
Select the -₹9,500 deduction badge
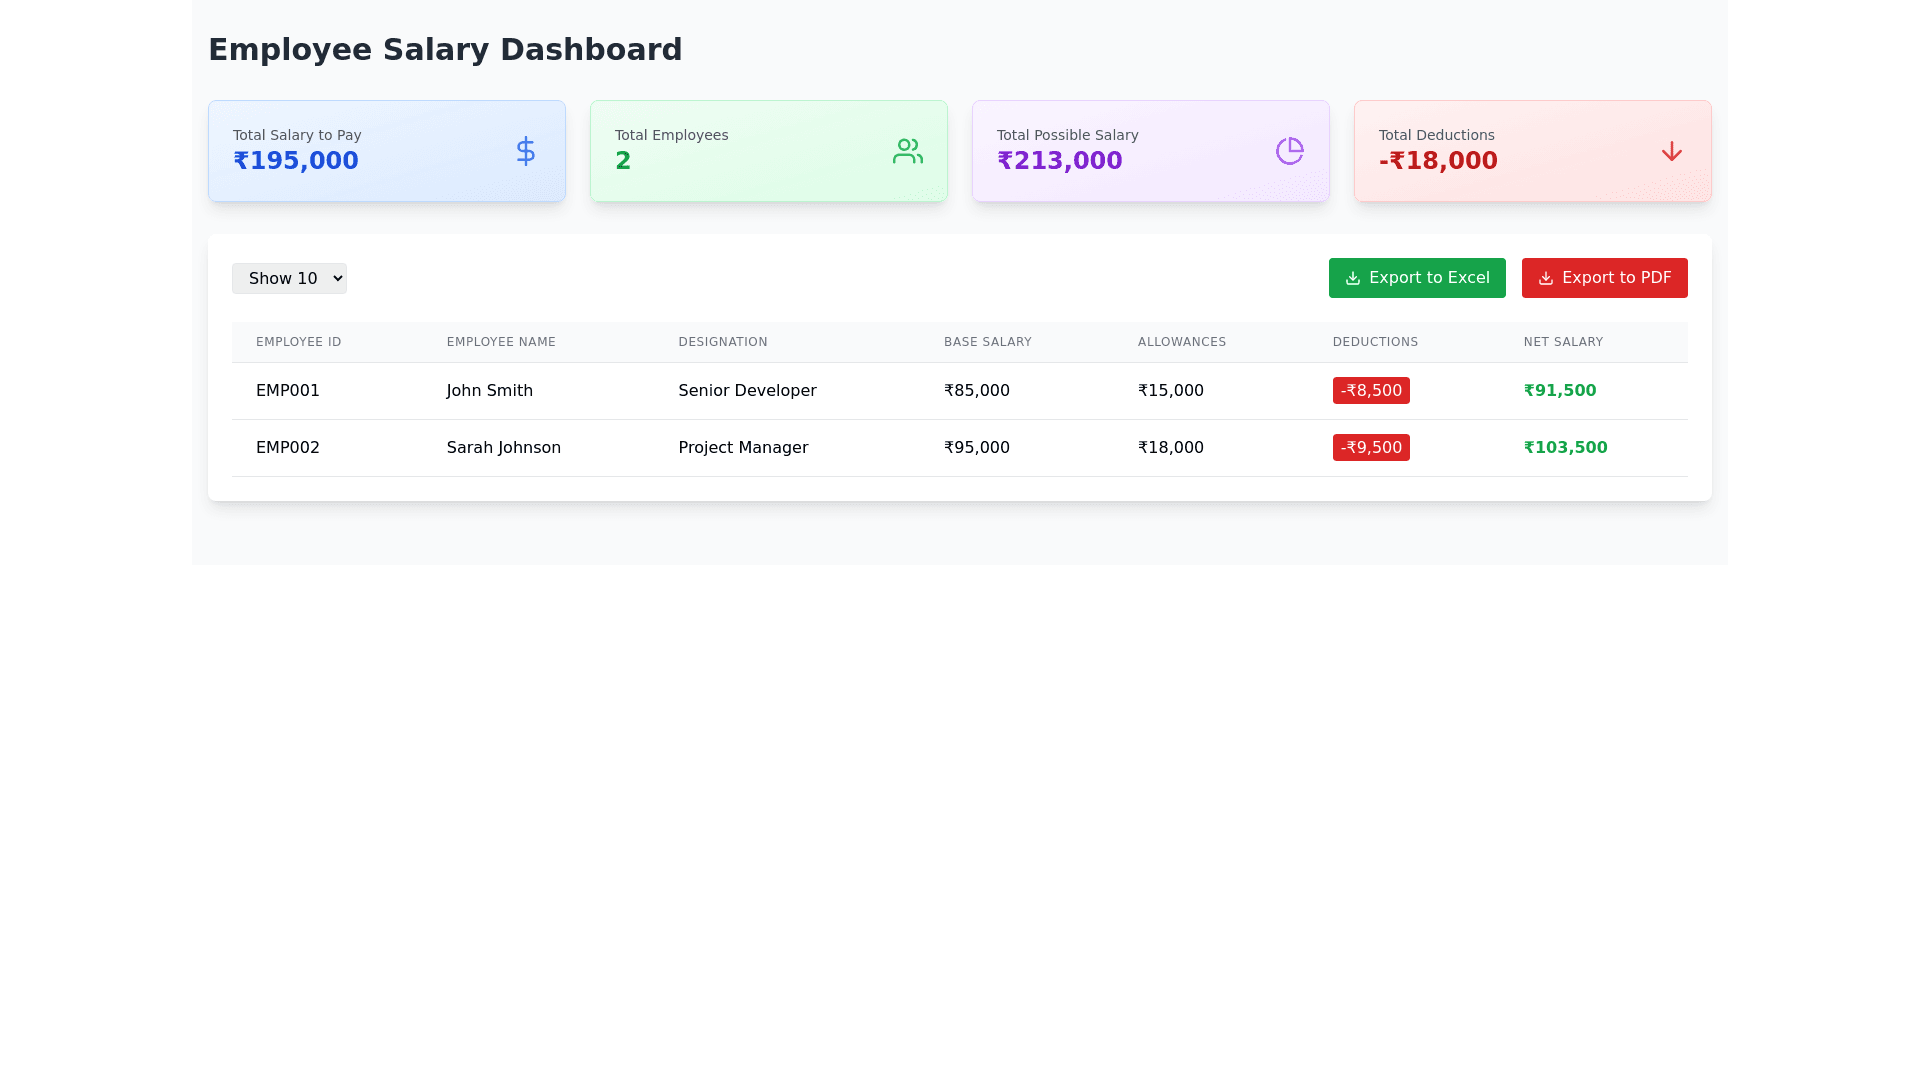pyautogui.click(x=1370, y=448)
